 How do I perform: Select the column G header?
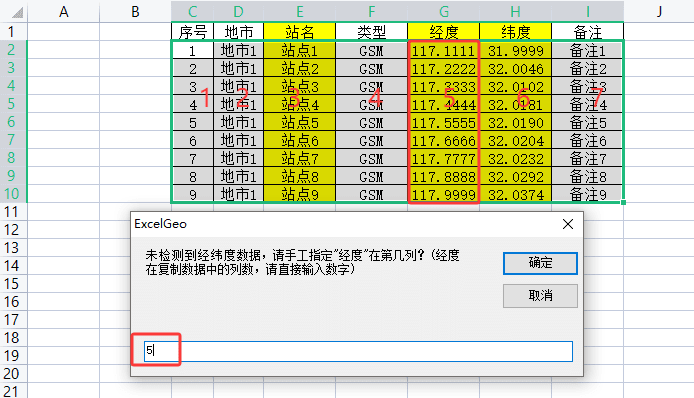(443, 12)
